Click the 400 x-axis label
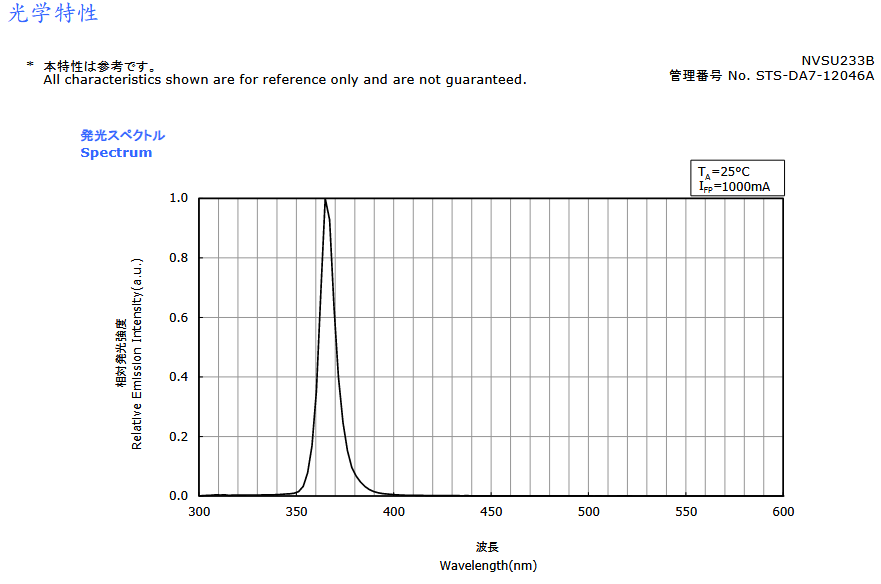This screenshot has width=881, height=584. 394,512
